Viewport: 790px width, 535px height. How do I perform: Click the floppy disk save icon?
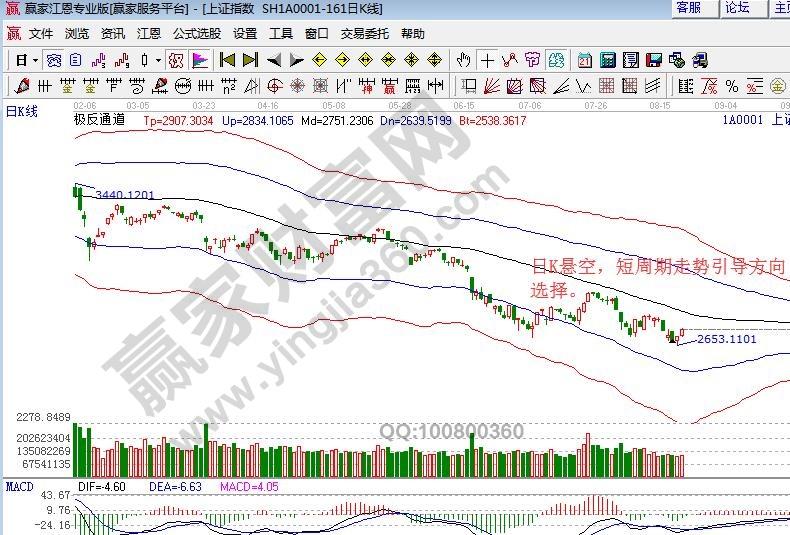(x=653, y=60)
